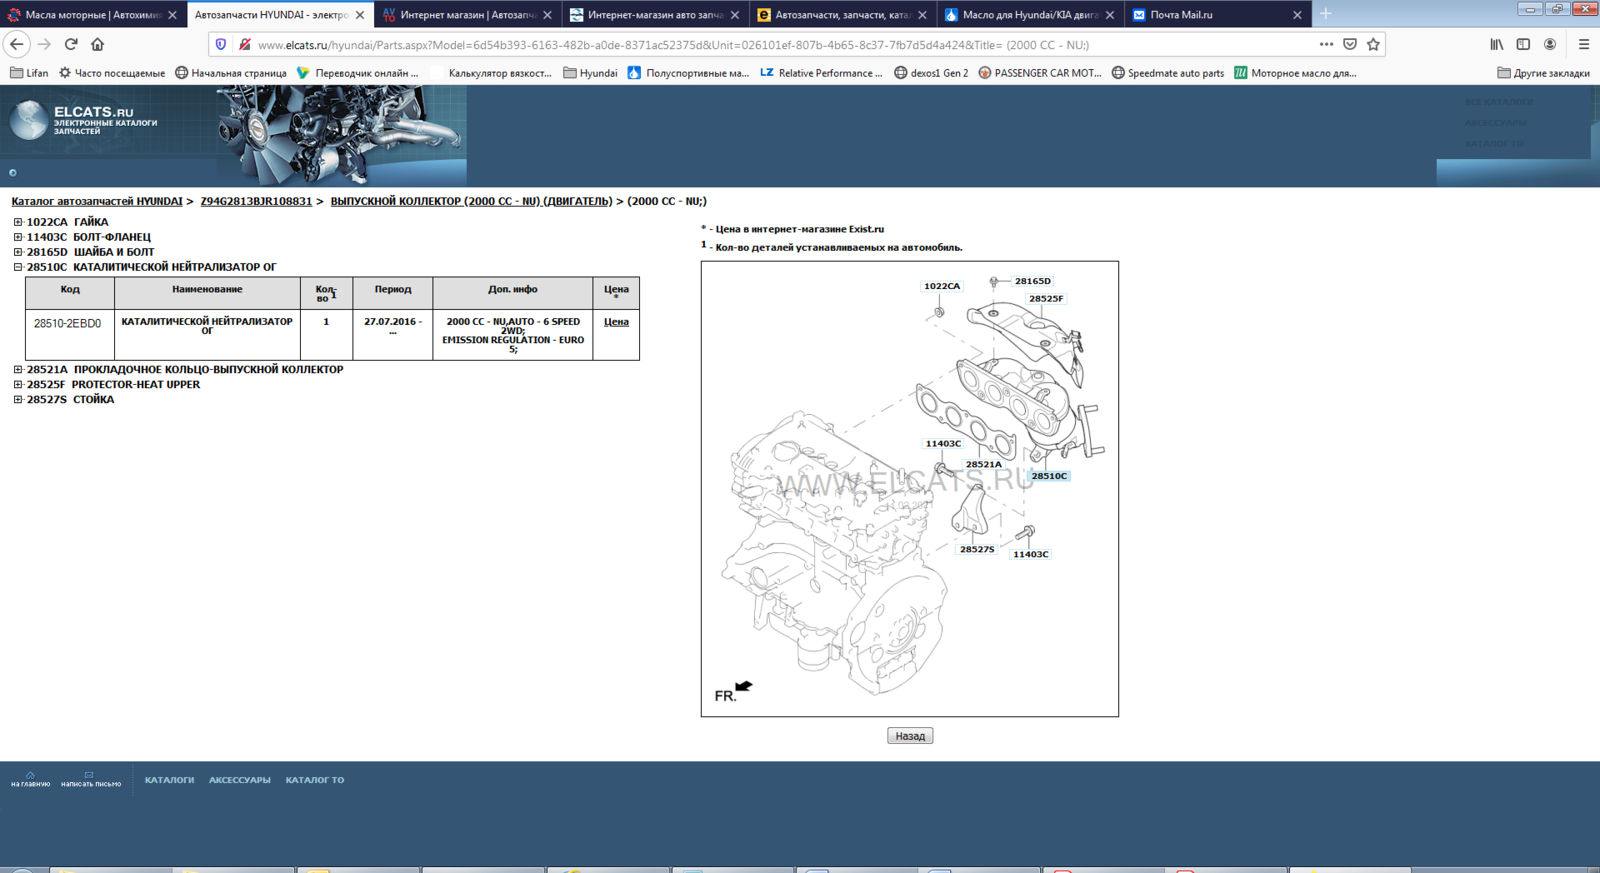This screenshot has width=1600, height=873.
Task: Open 'Каталог автозапчастей HYUNDAI' breadcrumb link
Action: pos(97,201)
